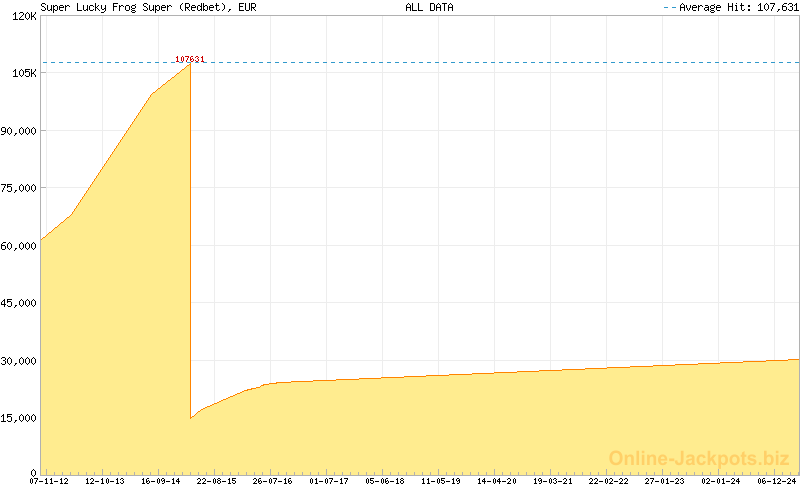Screen dimensions: 800x490
Task: Click the 105K y-axis label
Action: (24, 74)
